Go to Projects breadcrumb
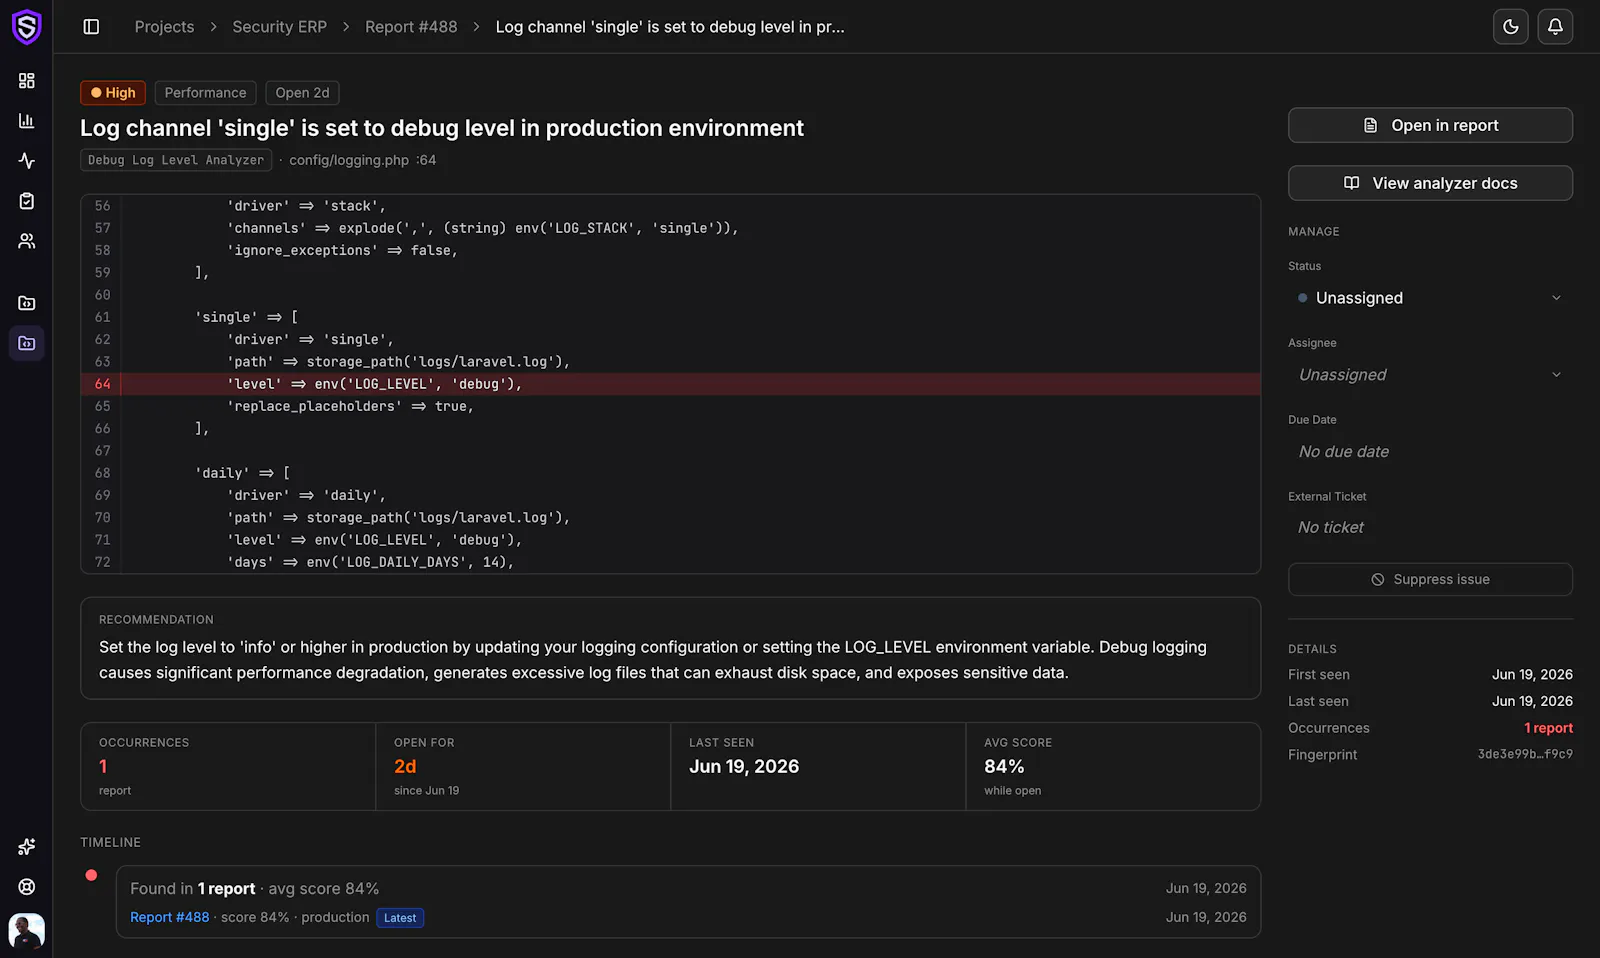1600x958 pixels. (164, 27)
